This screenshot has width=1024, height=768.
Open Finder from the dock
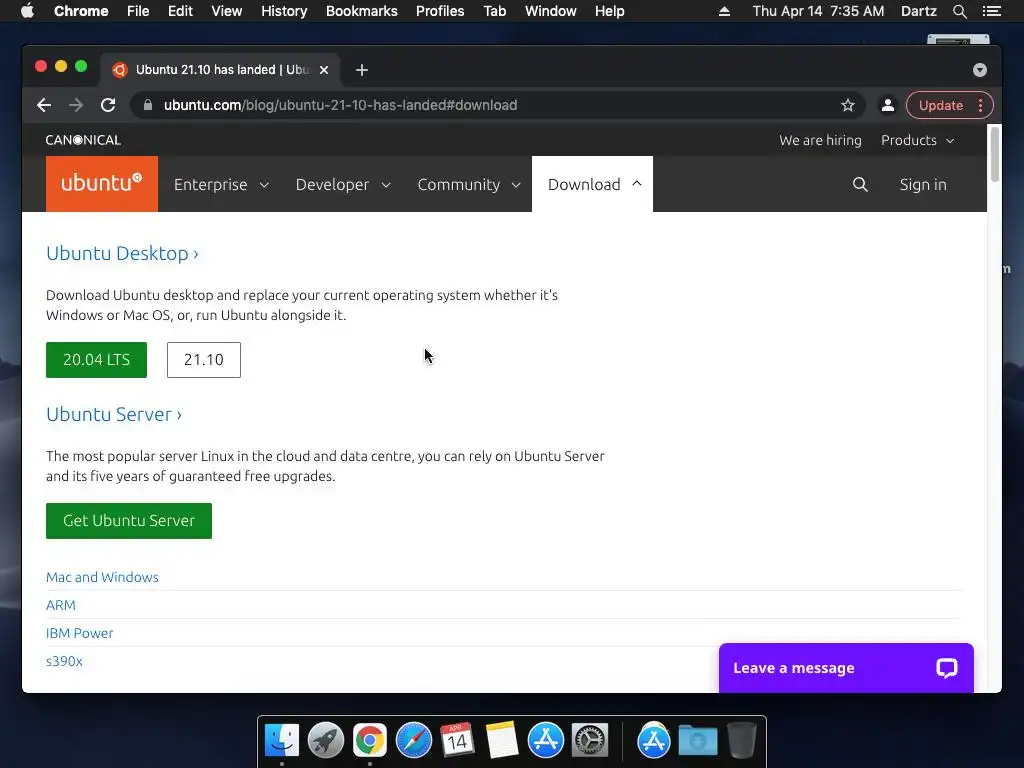pos(282,741)
